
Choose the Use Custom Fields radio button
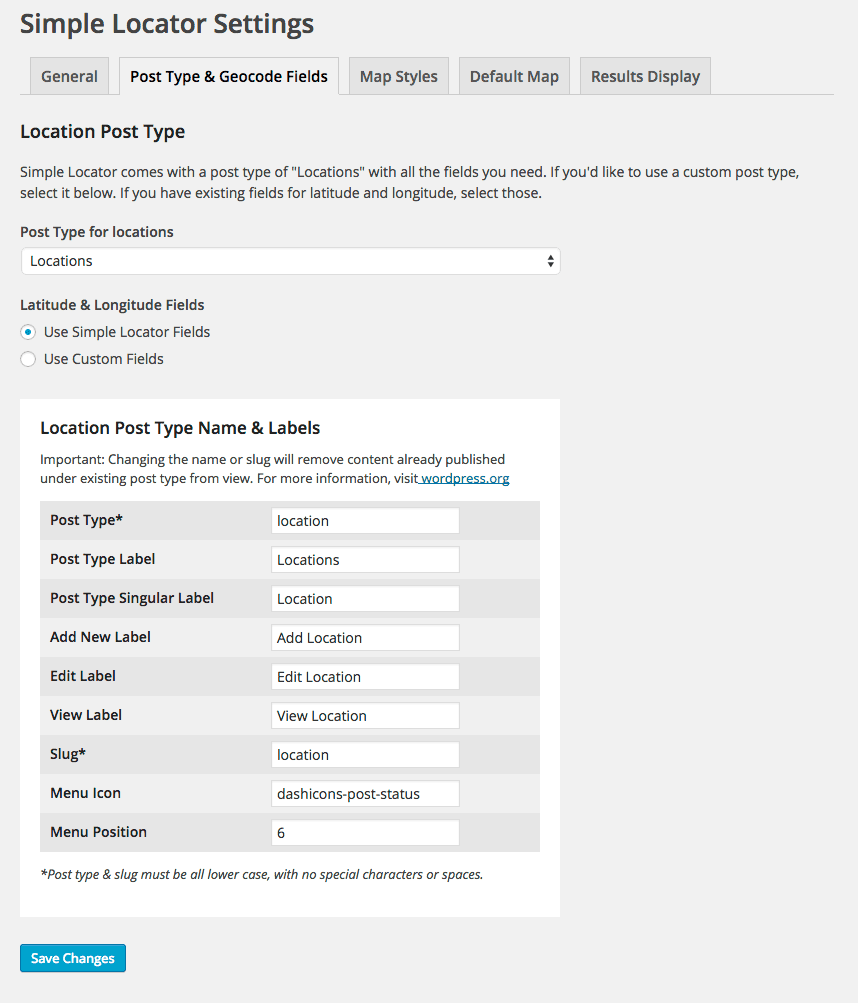click(29, 359)
